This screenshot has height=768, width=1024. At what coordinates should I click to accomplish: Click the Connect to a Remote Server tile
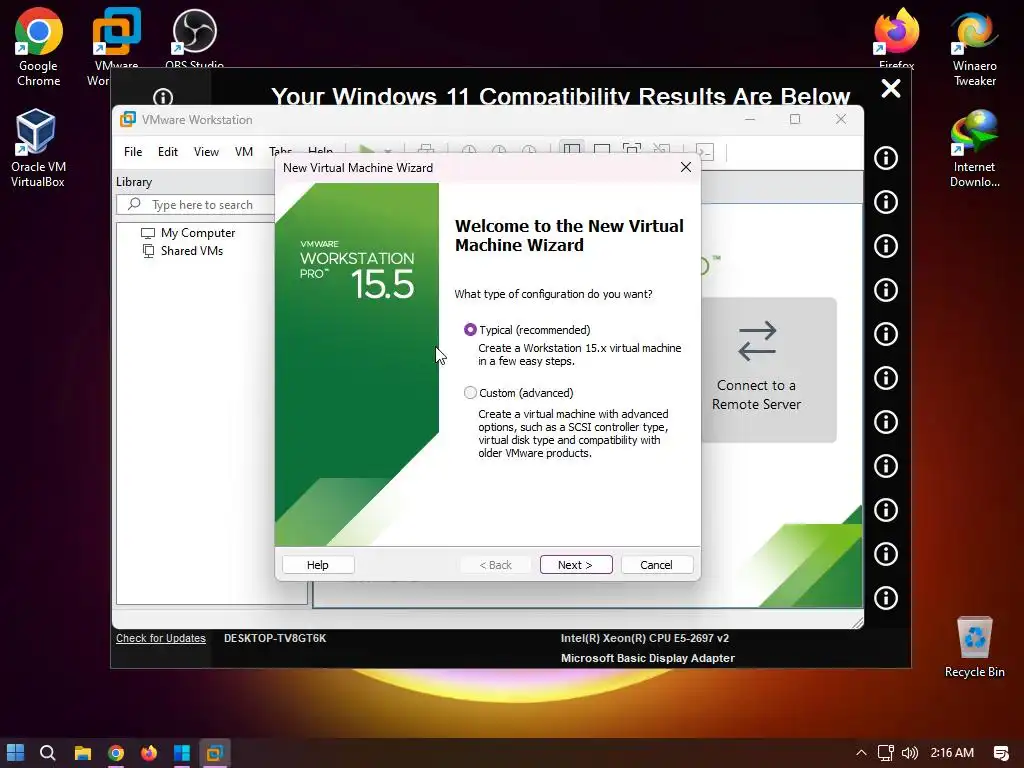pyautogui.click(x=769, y=370)
